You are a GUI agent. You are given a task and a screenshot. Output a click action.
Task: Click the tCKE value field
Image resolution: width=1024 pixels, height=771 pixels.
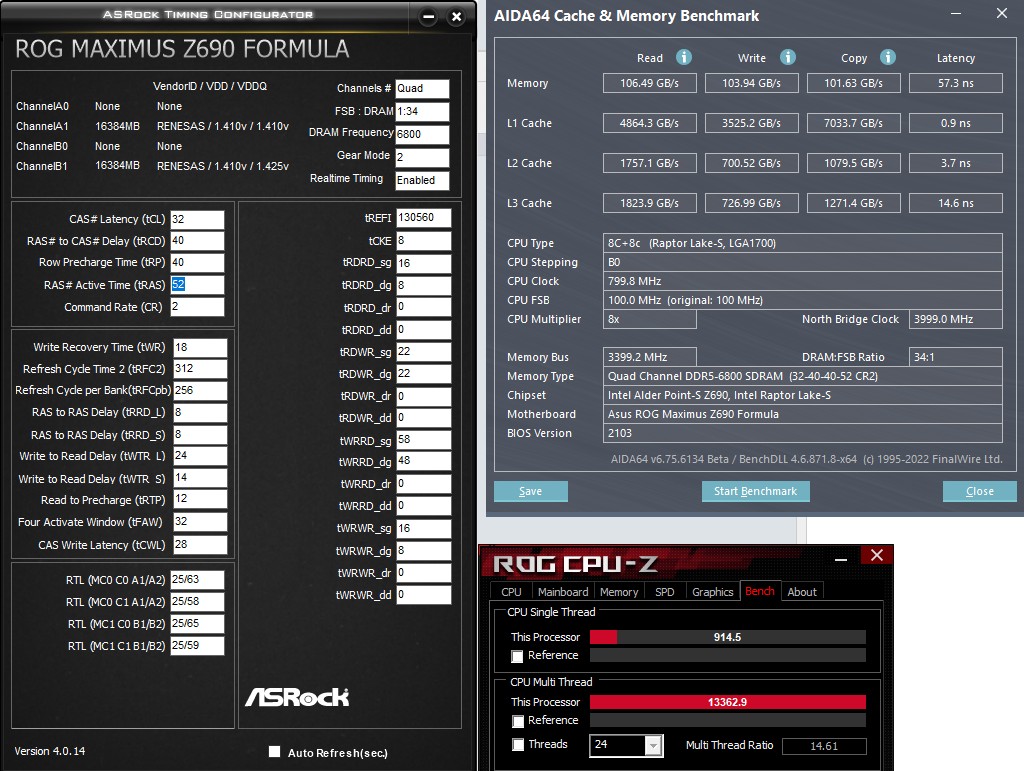[423, 241]
